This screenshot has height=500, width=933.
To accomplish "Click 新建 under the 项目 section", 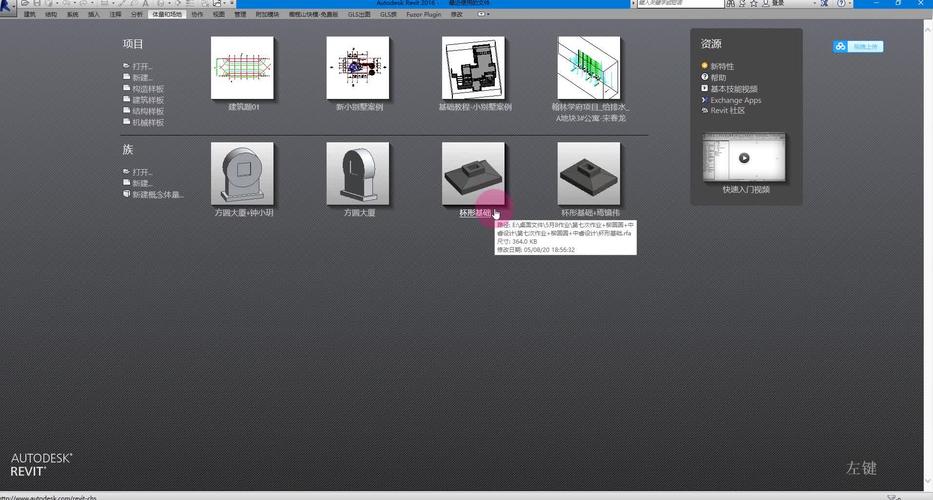I will (142, 77).
